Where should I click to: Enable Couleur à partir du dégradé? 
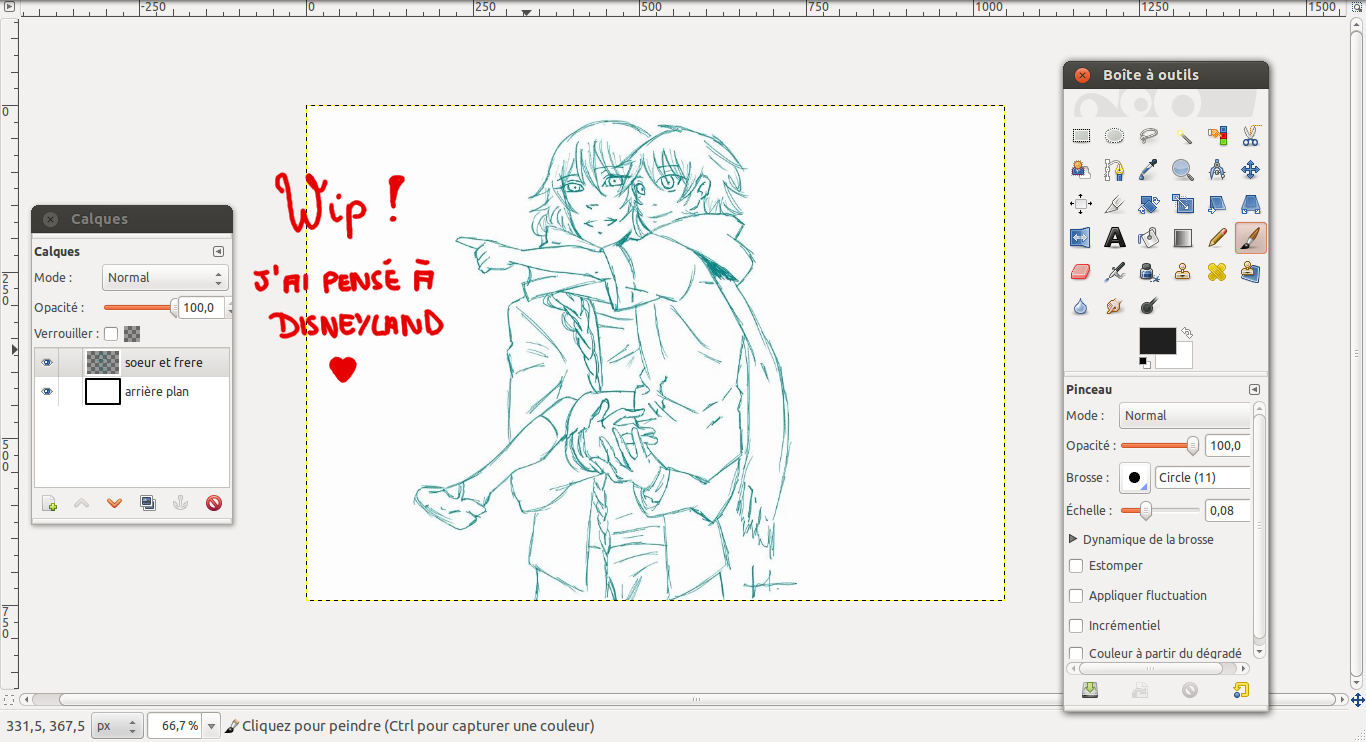(x=1076, y=654)
